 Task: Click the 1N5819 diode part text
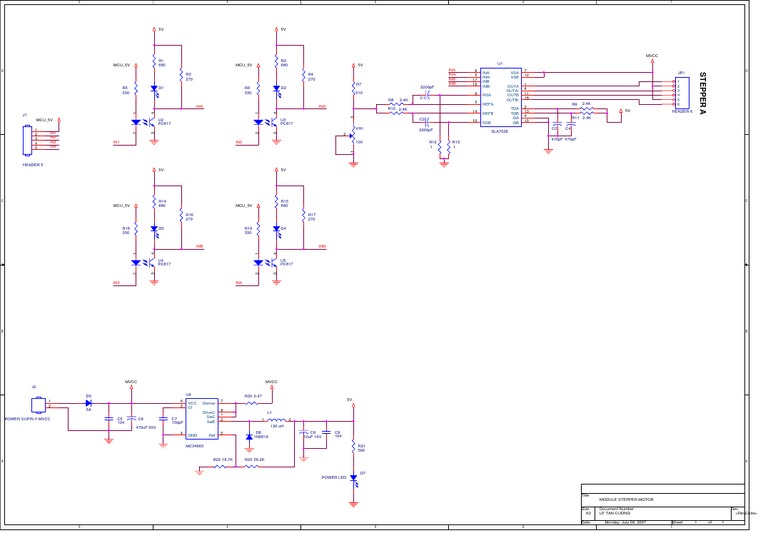[262, 437]
